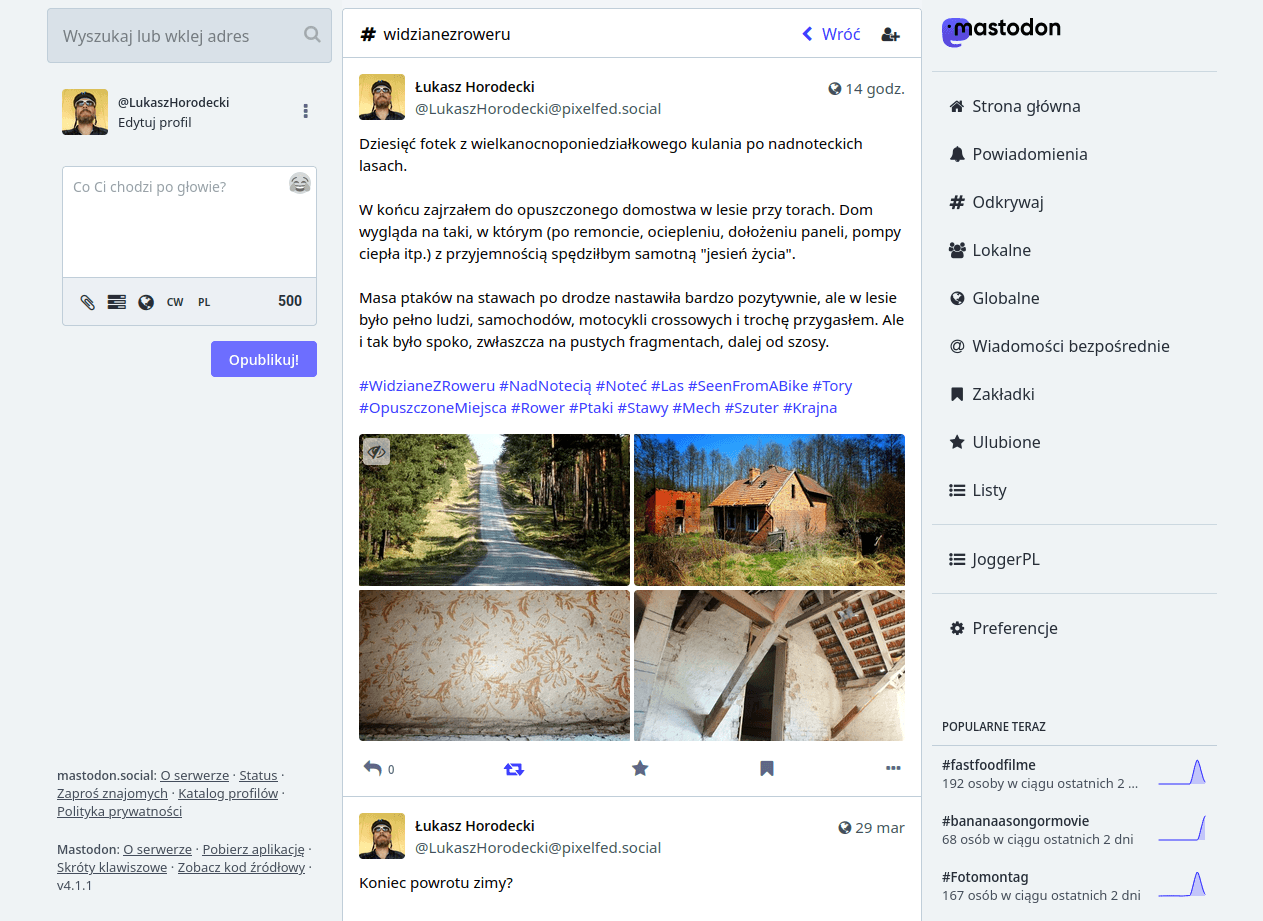Open profile avatar in compose panel
1263x921 pixels.
[x=85, y=112]
